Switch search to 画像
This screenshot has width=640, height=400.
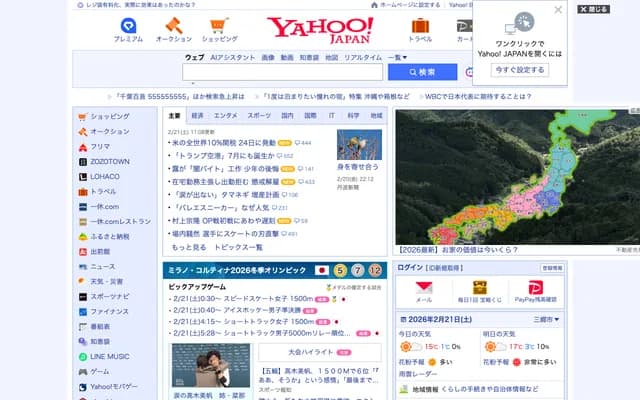(x=268, y=58)
